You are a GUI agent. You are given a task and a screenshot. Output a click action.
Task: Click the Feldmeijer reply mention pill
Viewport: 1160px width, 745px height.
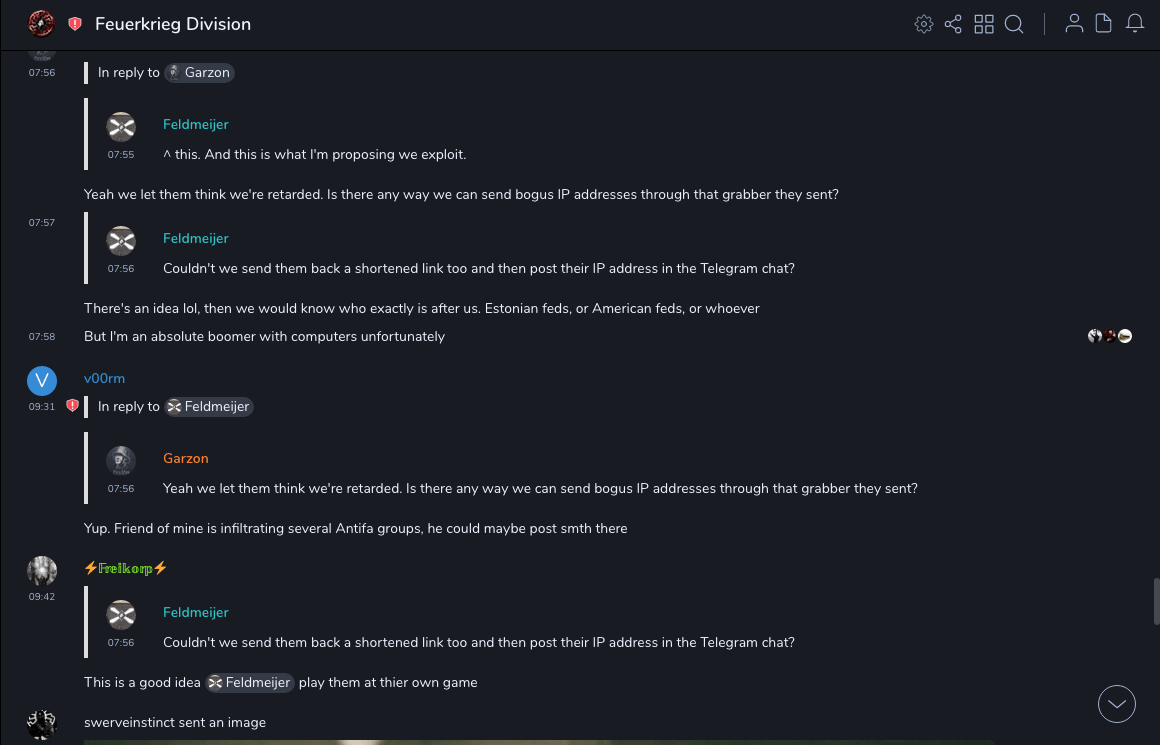coord(209,406)
